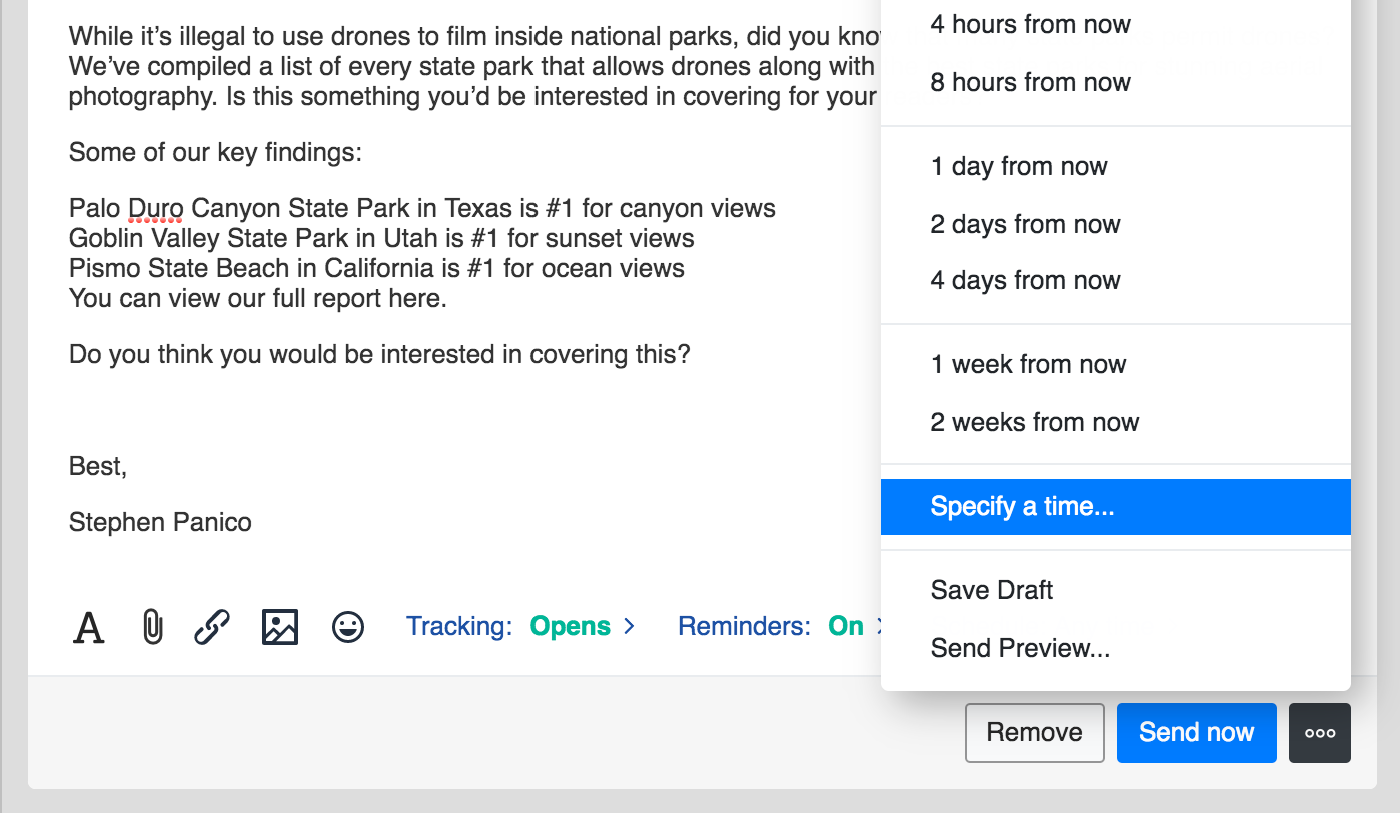Viewport: 1400px width, 813px height.
Task: Select "2 days from now" option
Action: pyautogui.click(x=1025, y=224)
